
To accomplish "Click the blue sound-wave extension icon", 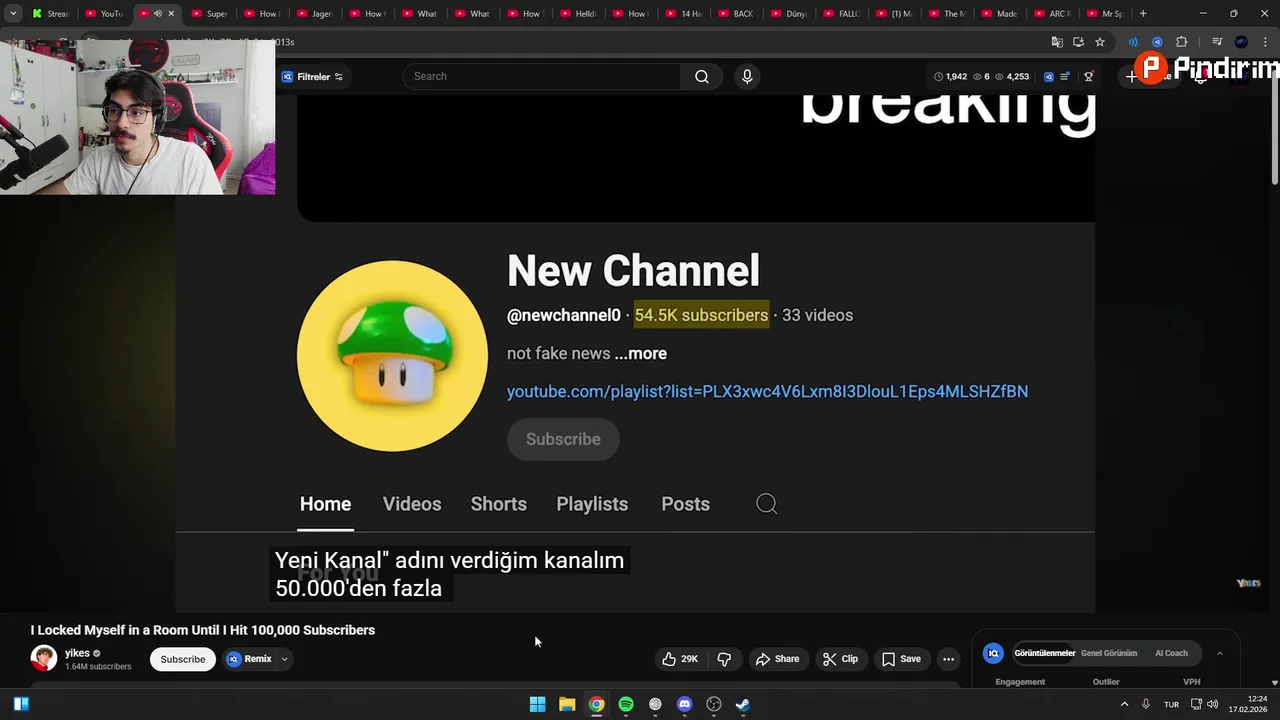I will click(x=1133, y=42).
